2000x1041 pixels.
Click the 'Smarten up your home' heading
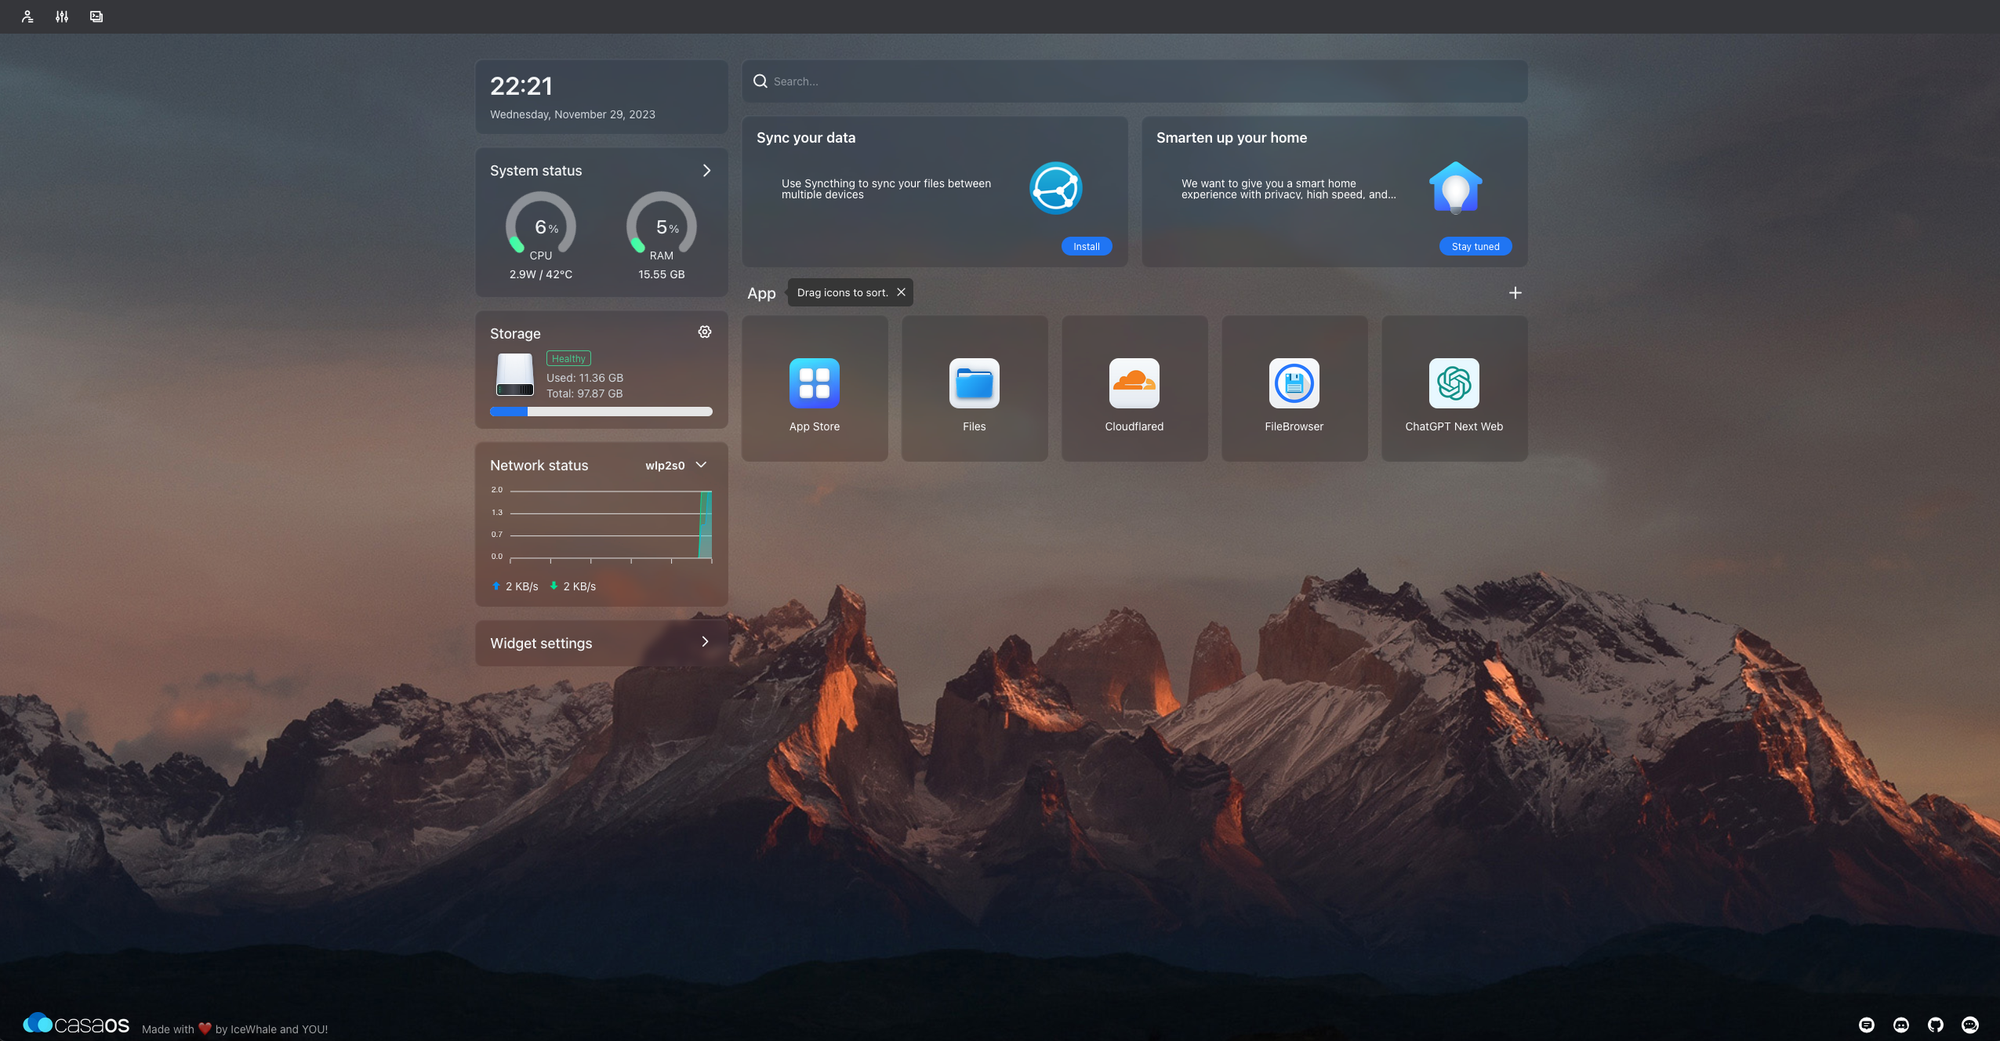point(1232,138)
